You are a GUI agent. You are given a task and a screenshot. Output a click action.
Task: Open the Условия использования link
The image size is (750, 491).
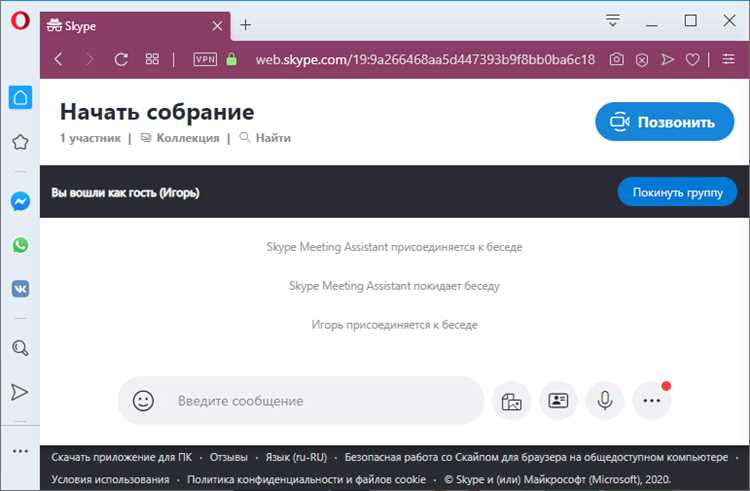coord(110,479)
